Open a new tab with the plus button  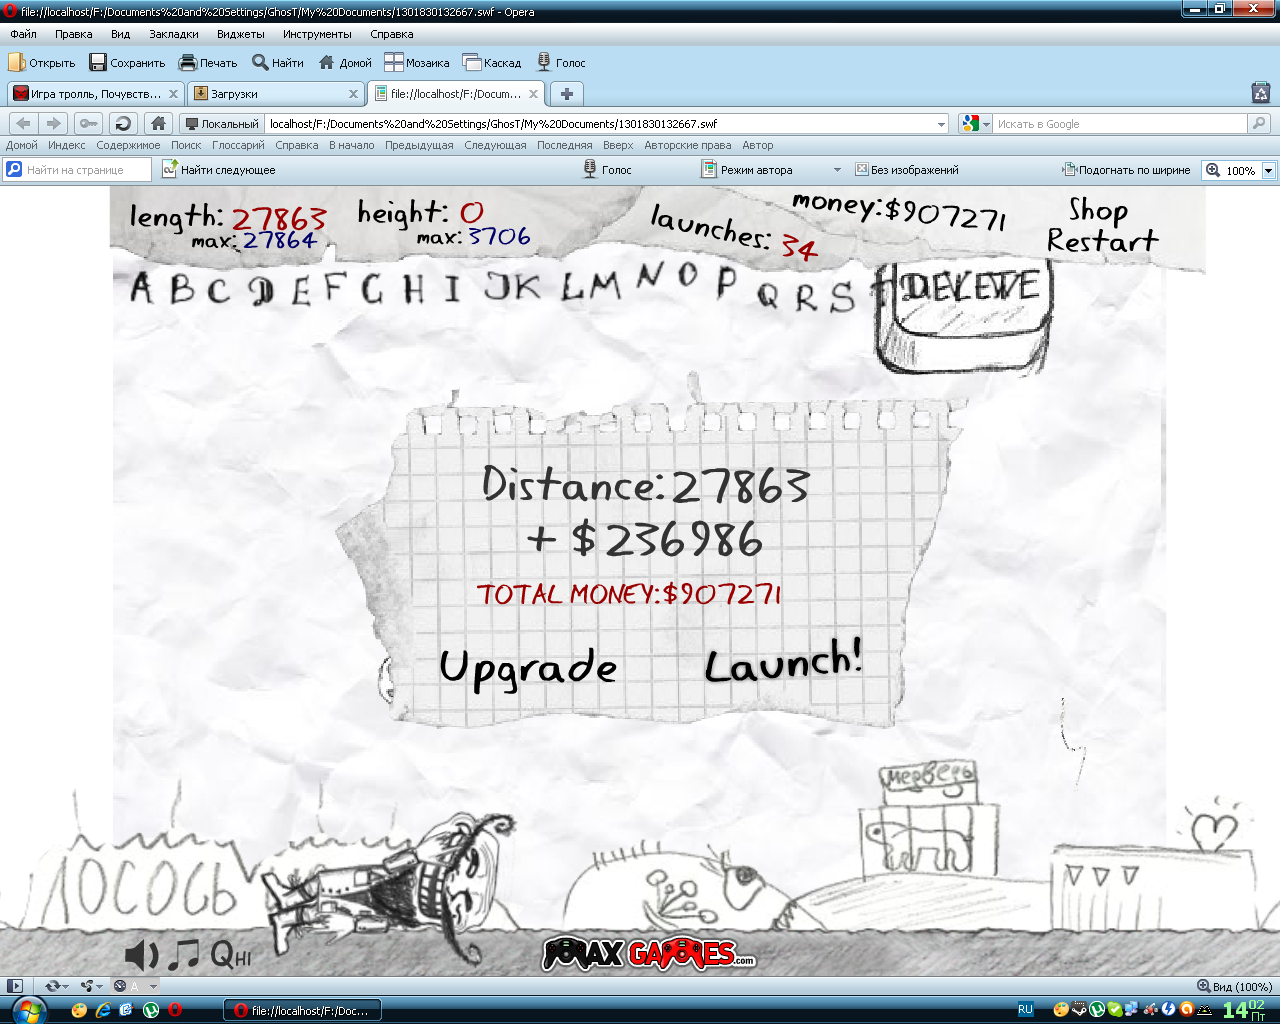(567, 94)
